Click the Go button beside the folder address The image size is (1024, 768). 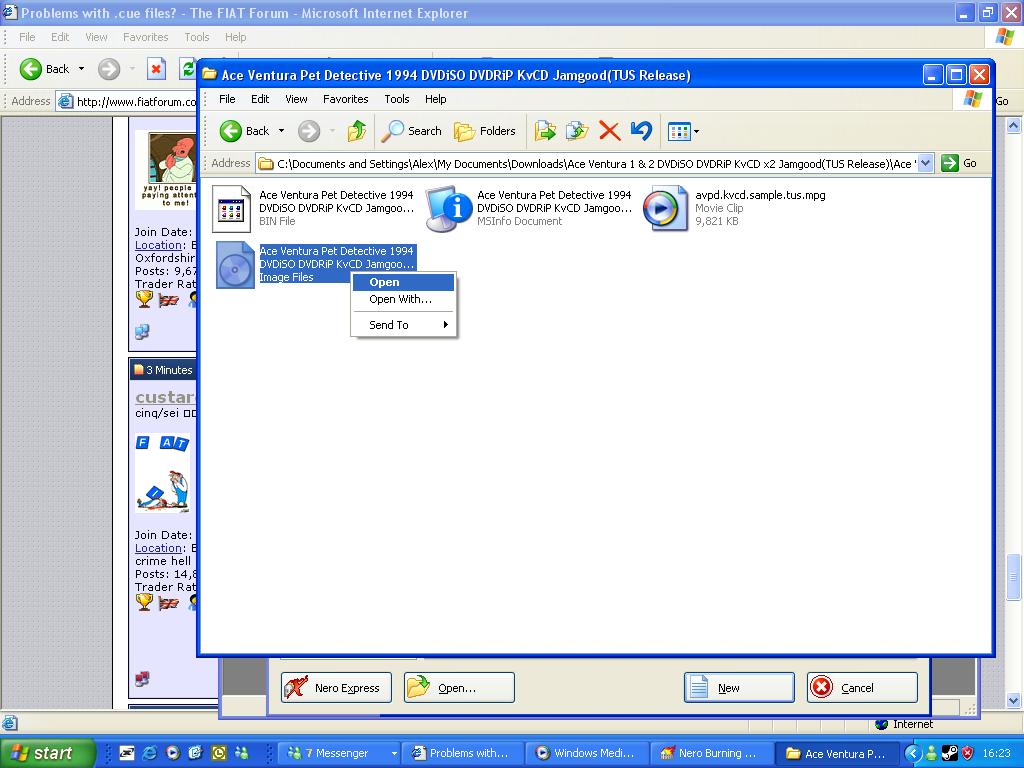point(959,163)
